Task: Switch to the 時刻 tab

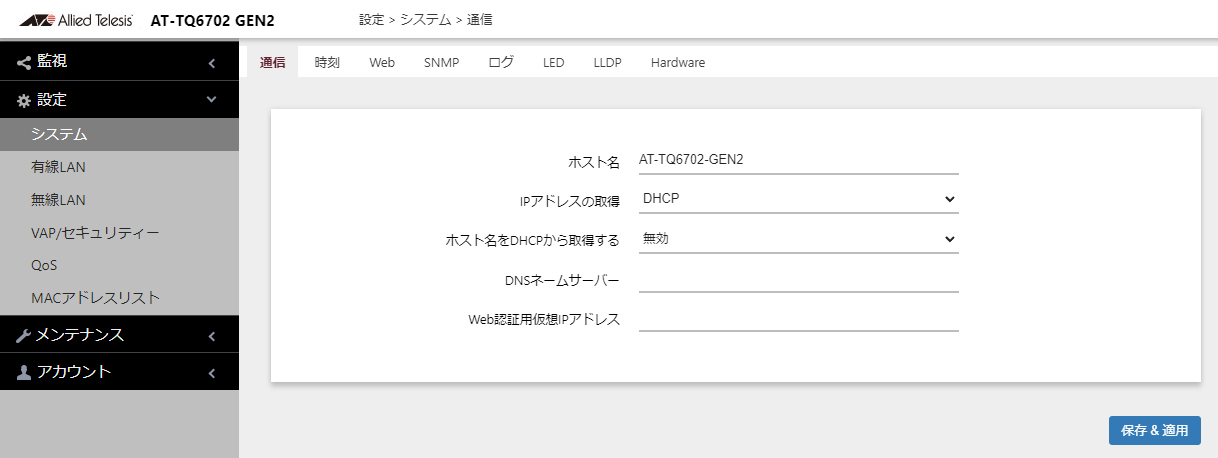Action: [327, 62]
